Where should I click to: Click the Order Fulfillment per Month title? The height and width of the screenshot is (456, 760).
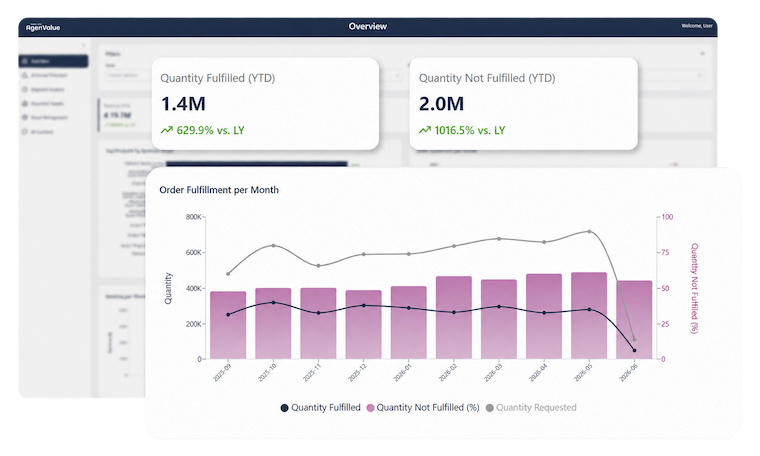(219, 190)
